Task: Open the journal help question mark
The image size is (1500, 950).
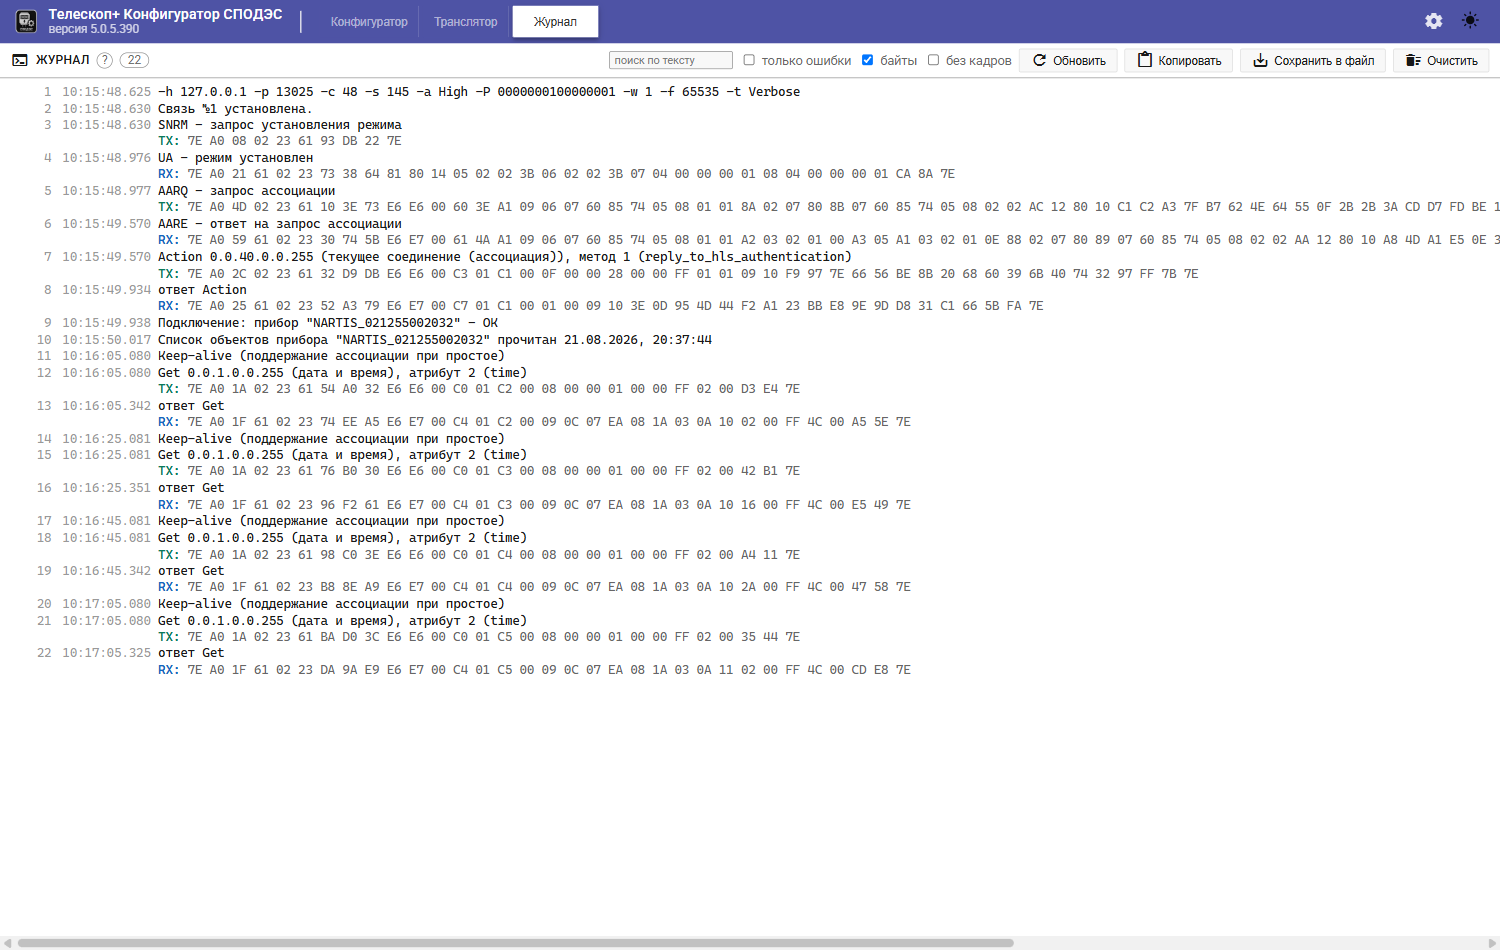Action: pyautogui.click(x=104, y=60)
